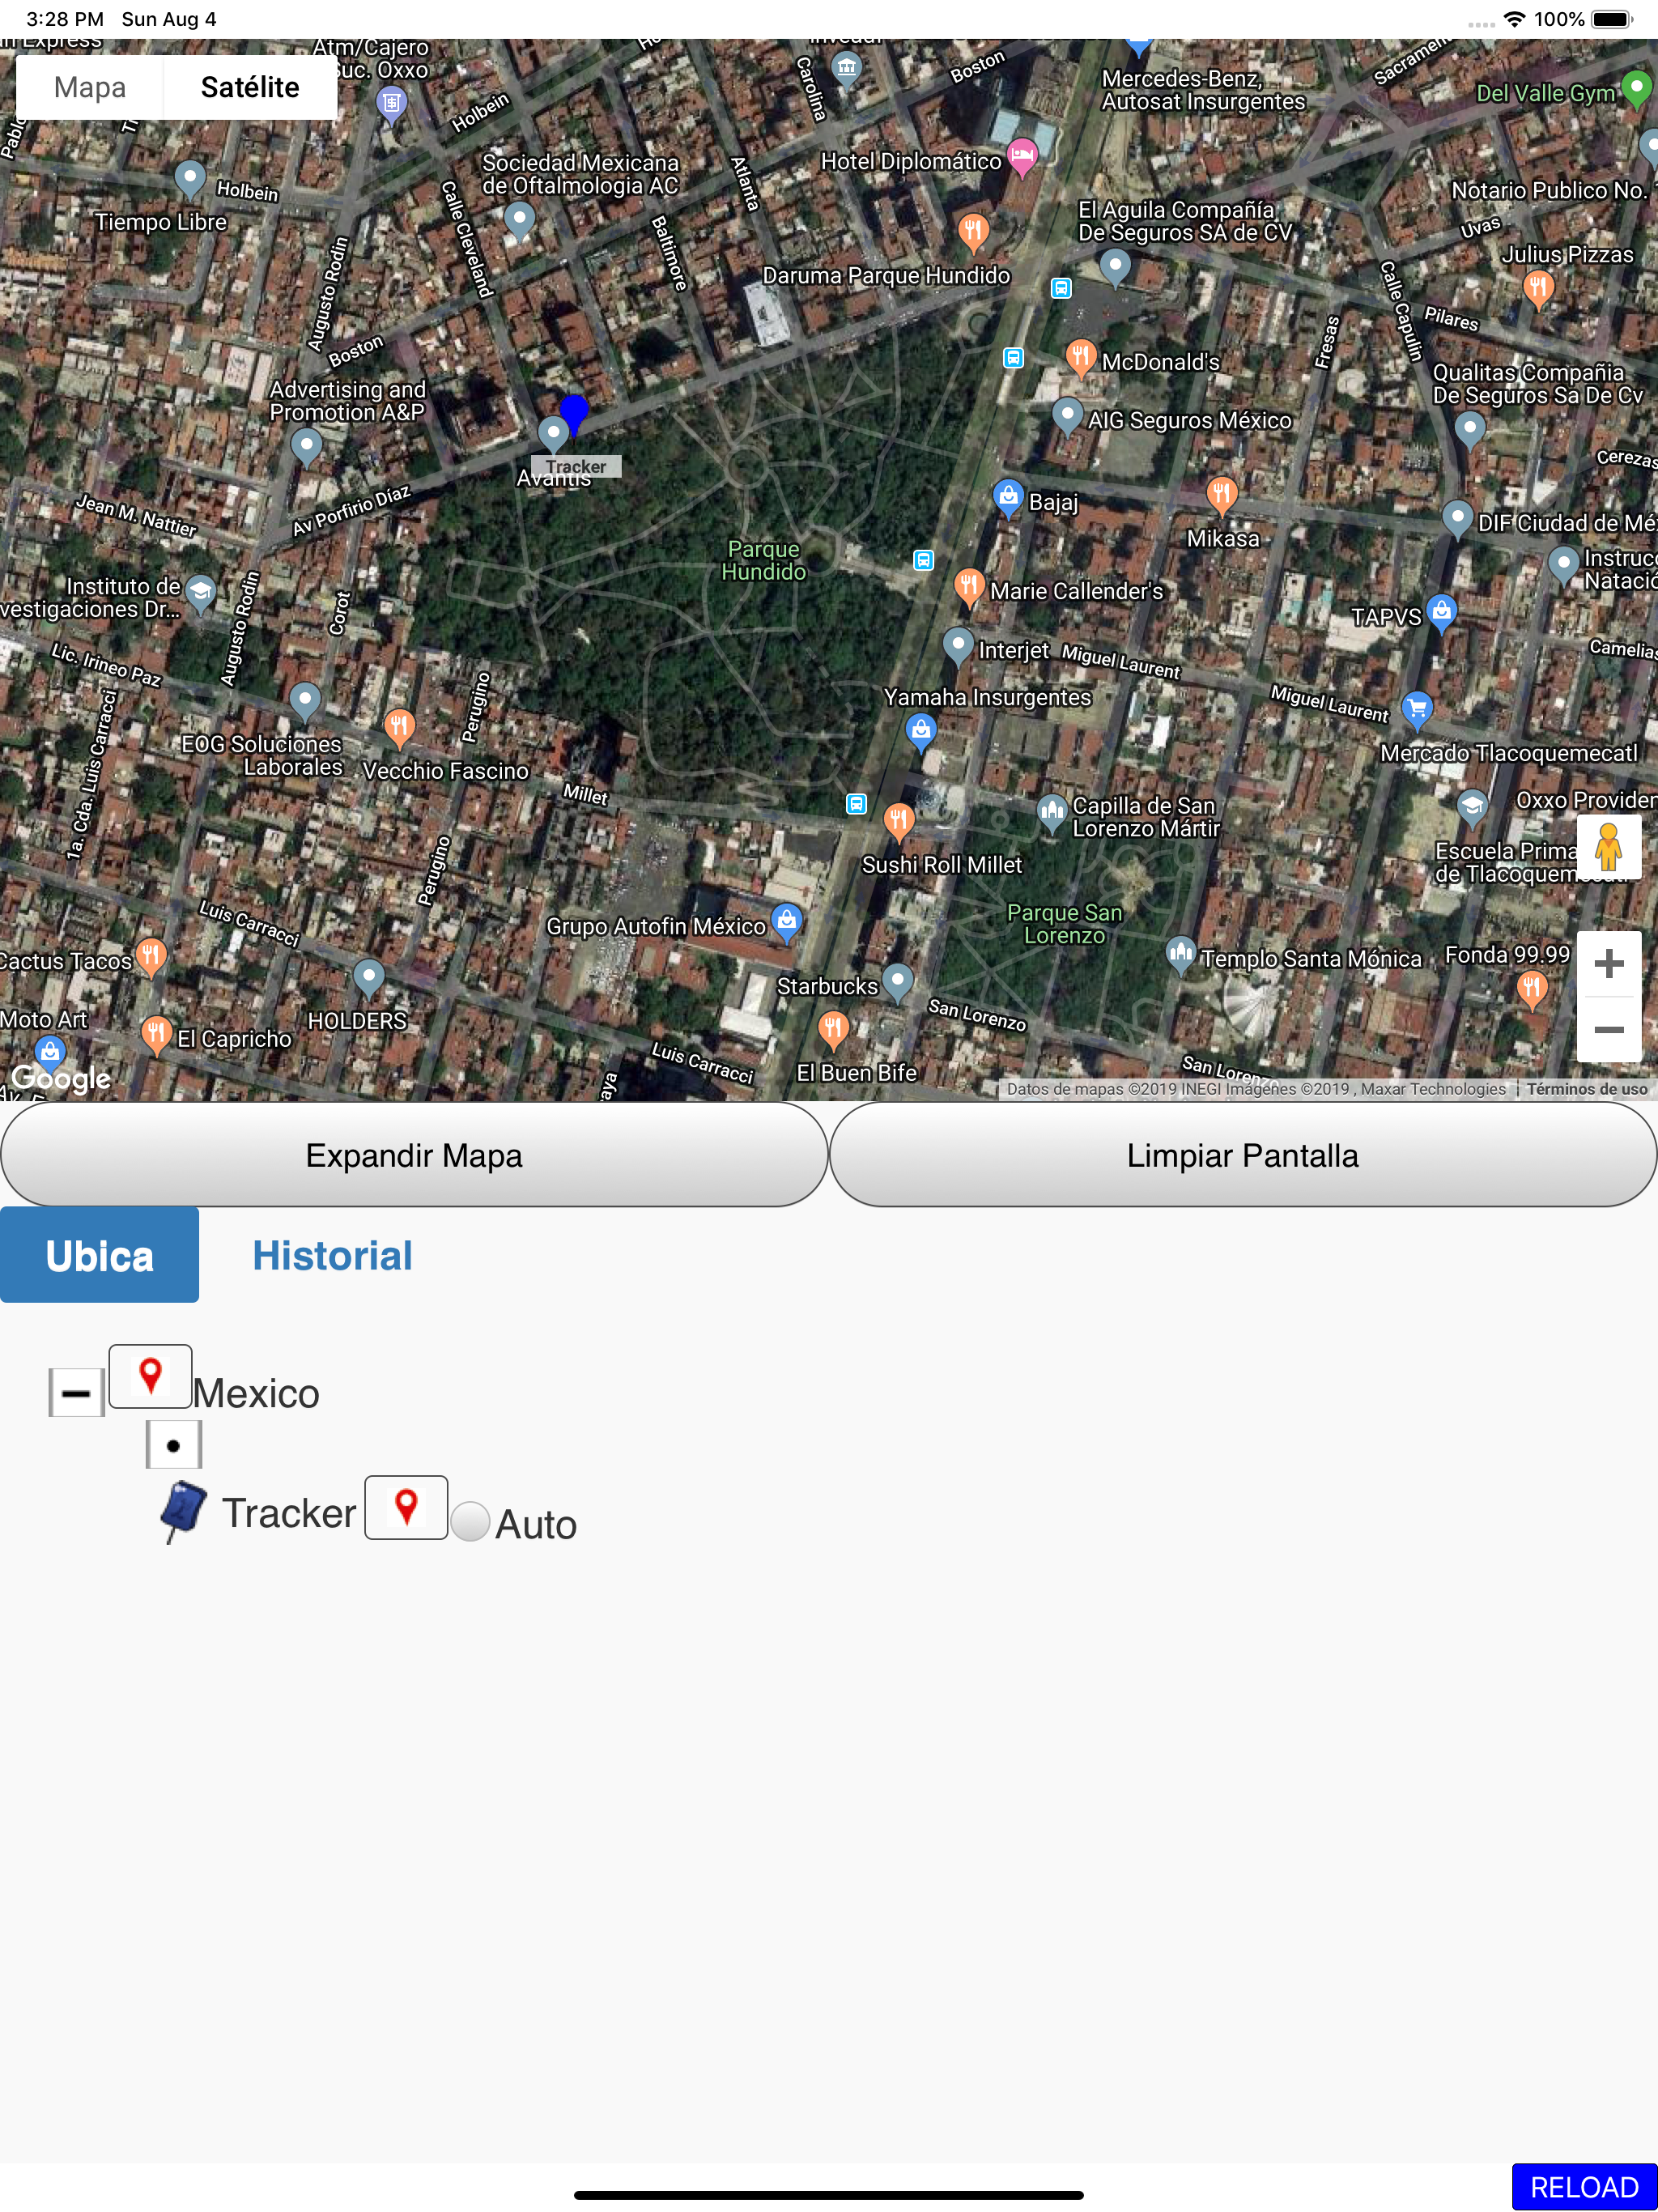Enable the Auto radio button
The width and height of the screenshot is (1658, 2212).
pyautogui.click(x=470, y=1522)
